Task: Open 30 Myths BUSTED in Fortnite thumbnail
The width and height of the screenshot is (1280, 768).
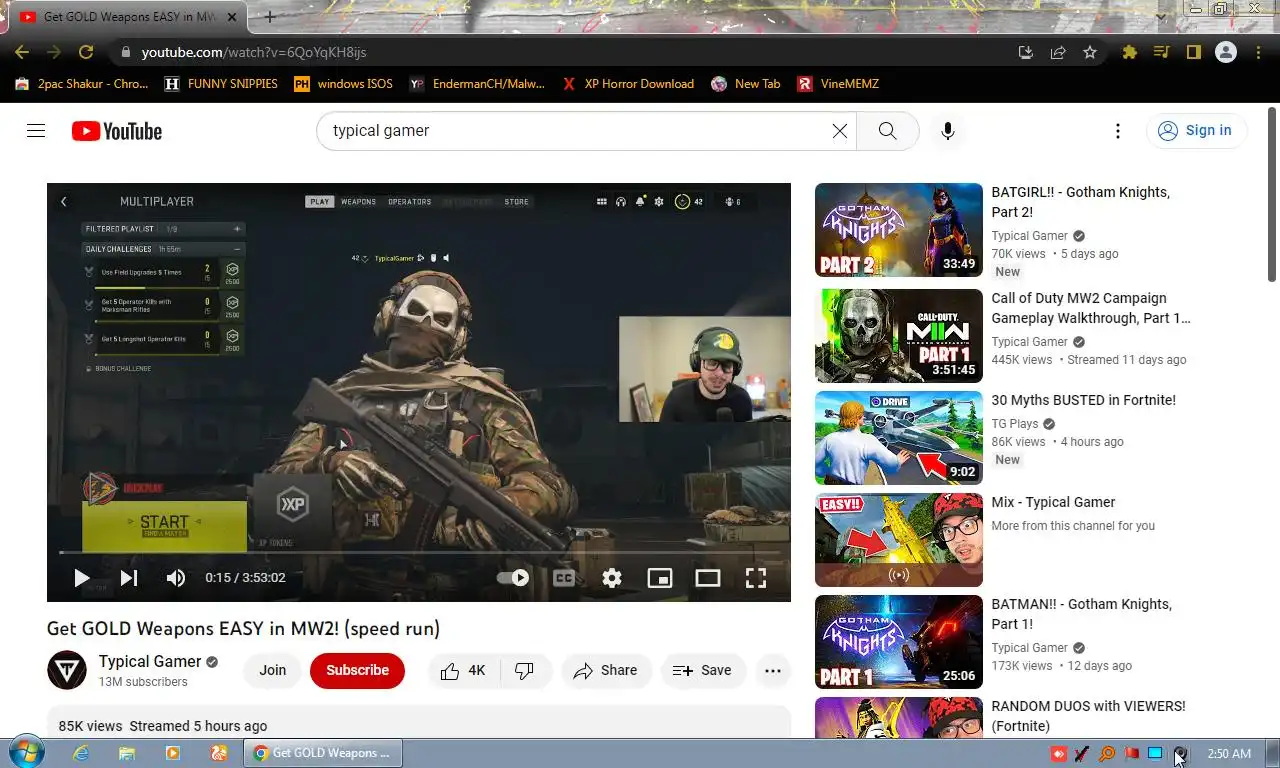Action: [899, 438]
